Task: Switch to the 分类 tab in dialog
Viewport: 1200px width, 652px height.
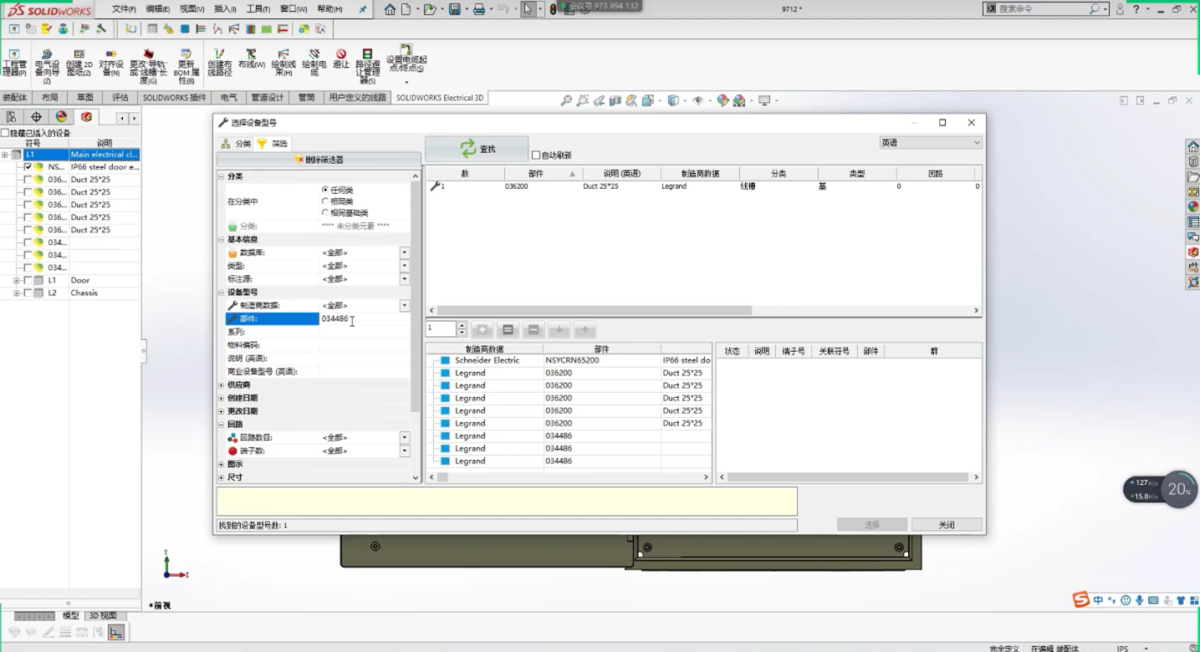Action: click(x=237, y=144)
